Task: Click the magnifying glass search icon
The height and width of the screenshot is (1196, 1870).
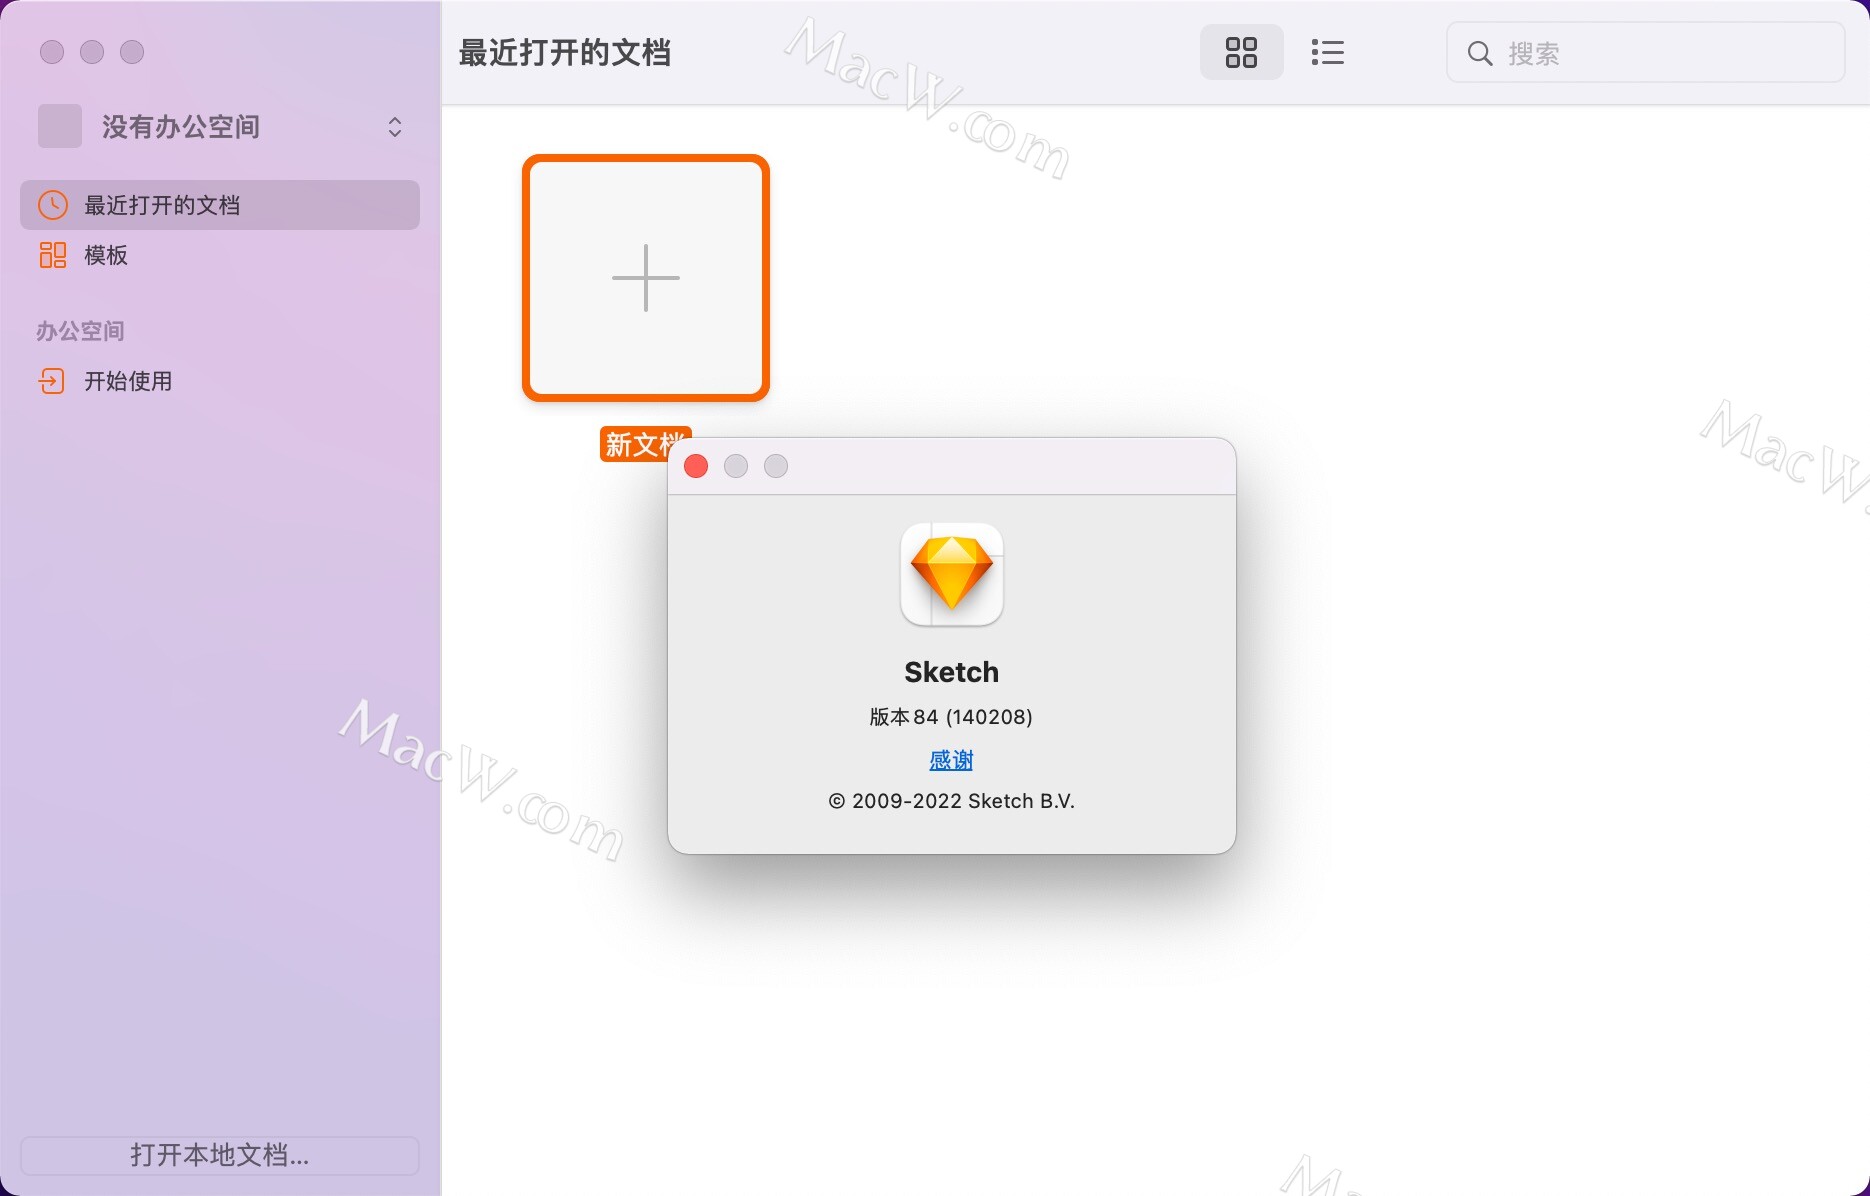Action: 1480,53
